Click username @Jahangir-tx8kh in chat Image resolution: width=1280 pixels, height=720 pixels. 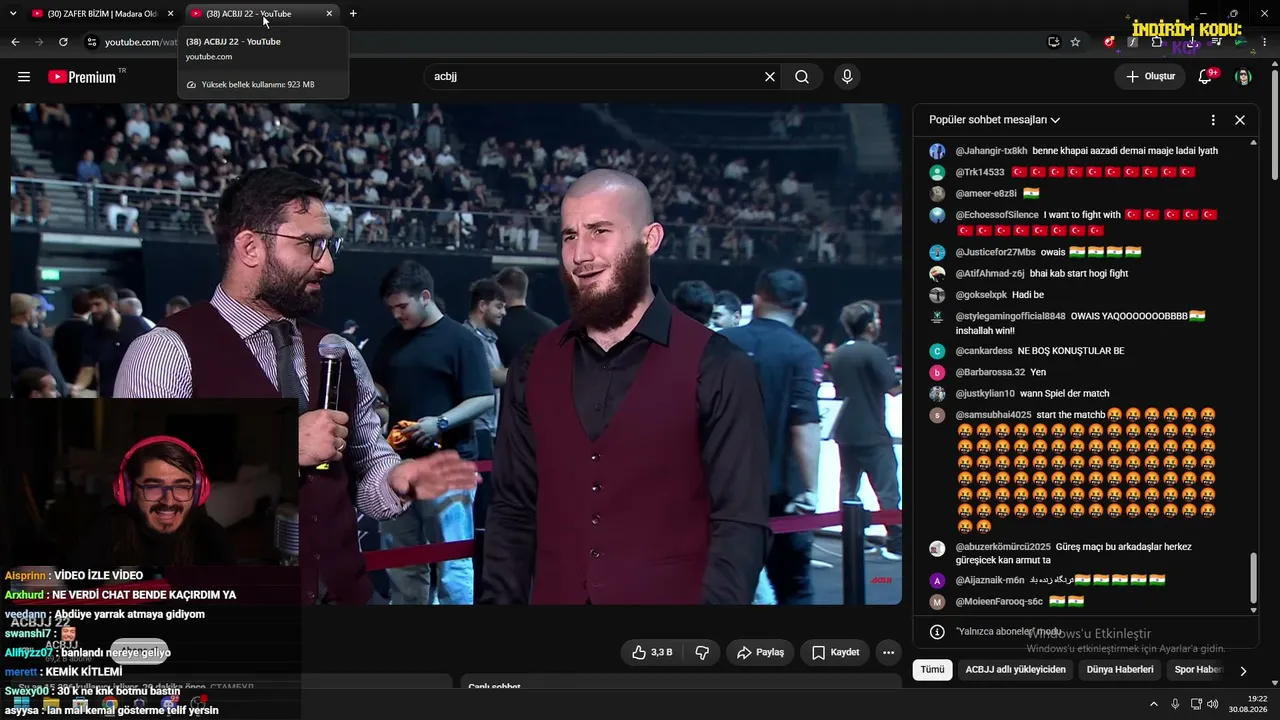point(991,151)
